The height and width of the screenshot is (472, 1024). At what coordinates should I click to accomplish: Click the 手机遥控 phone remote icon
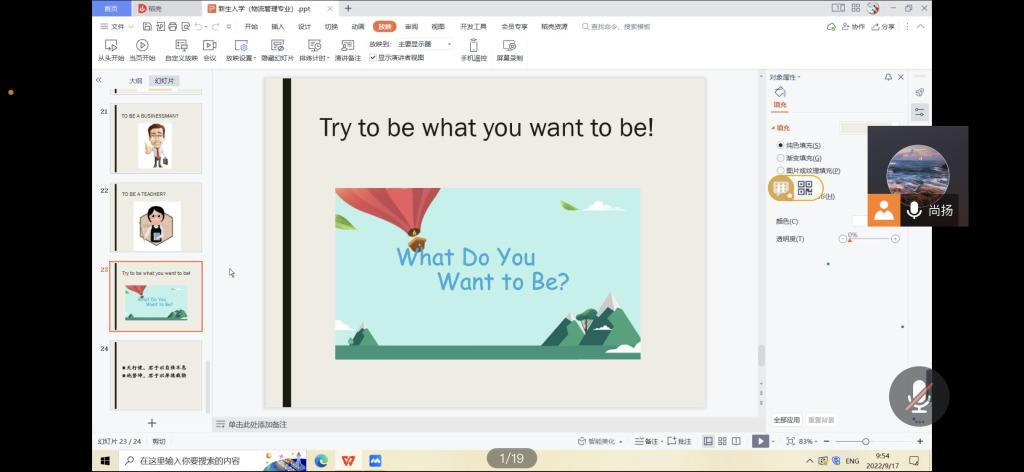(473, 45)
